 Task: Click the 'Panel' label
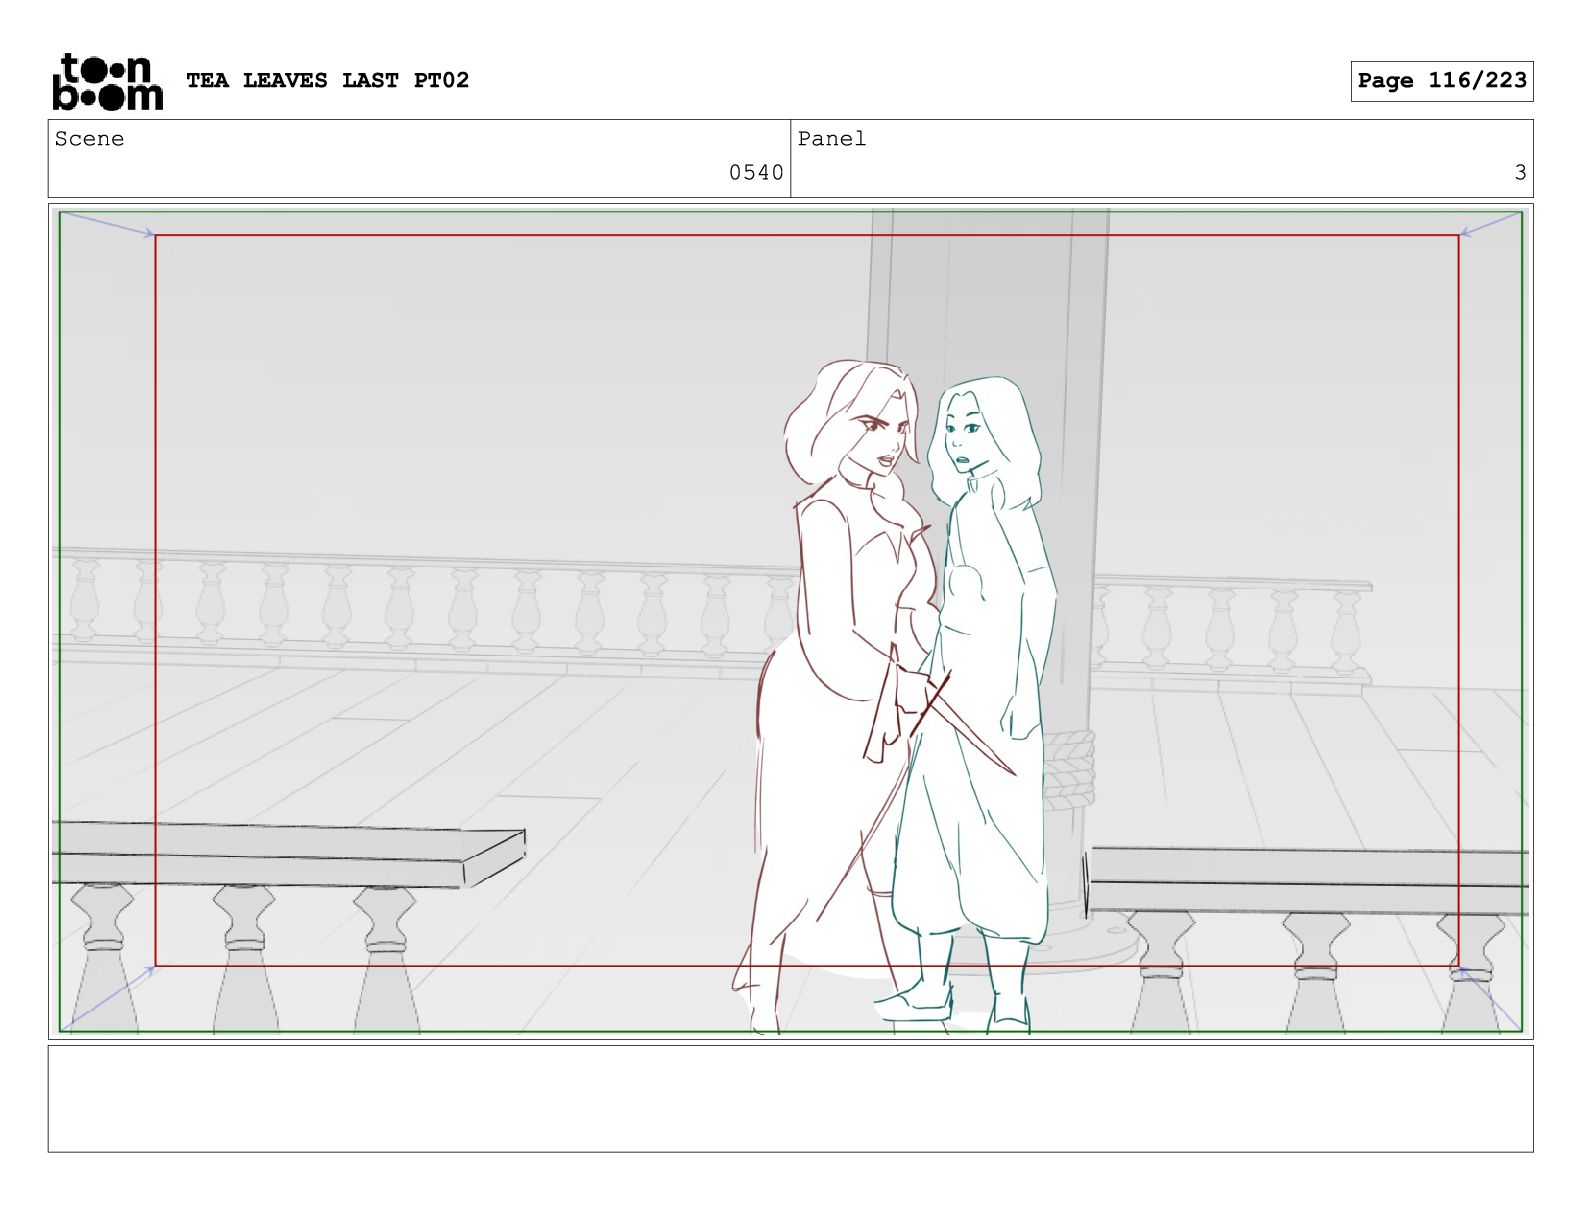coord(832,139)
